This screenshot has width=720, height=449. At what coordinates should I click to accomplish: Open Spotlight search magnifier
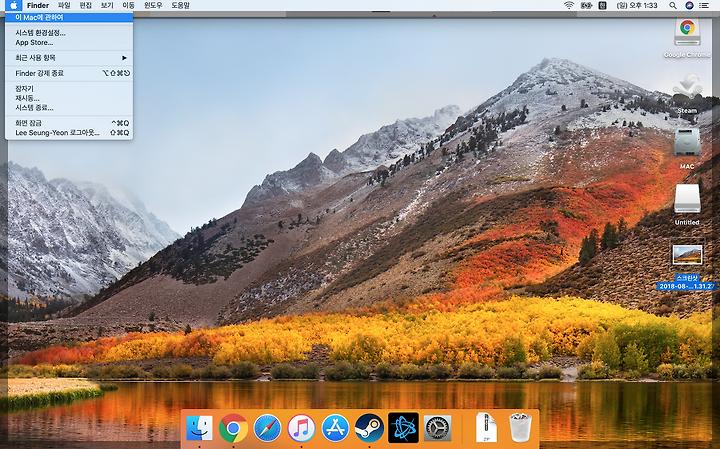673,6
